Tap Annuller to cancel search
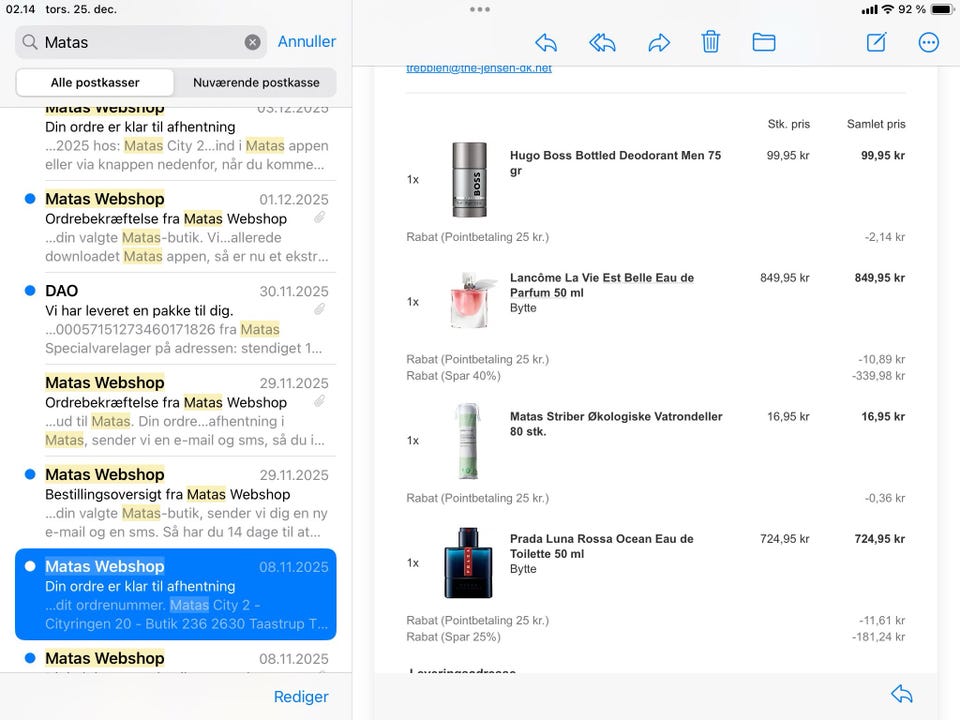Screen dimensions: 960x720 pos(307,42)
